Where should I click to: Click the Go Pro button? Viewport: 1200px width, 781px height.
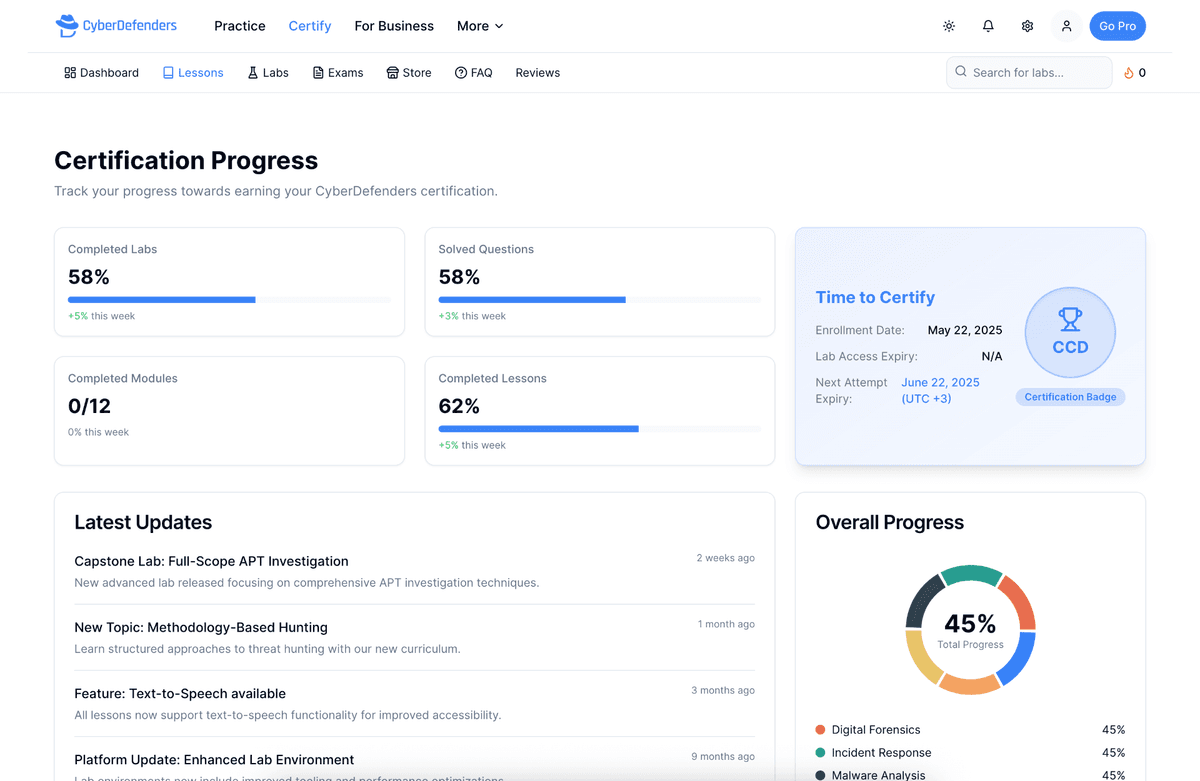1117,26
